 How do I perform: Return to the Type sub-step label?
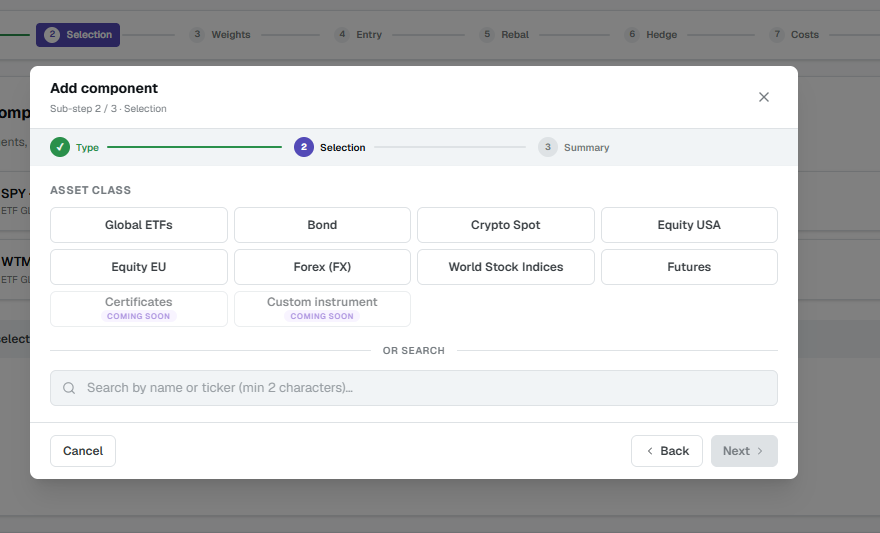(88, 148)
